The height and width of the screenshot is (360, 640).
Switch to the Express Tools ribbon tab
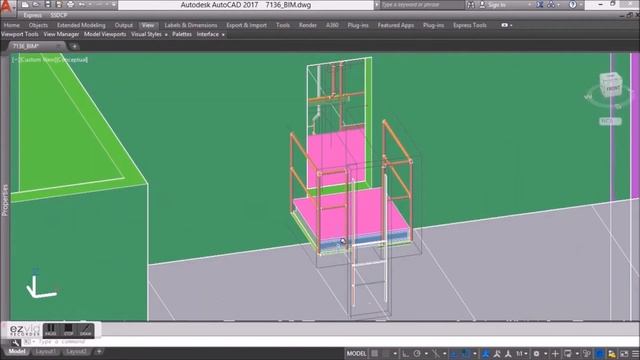point(470,25)
